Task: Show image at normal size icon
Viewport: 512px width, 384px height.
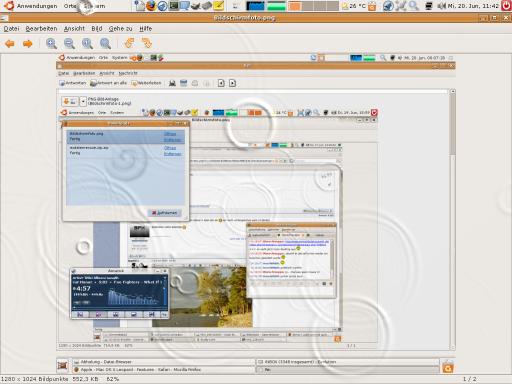Action: (x=87, y=43)
